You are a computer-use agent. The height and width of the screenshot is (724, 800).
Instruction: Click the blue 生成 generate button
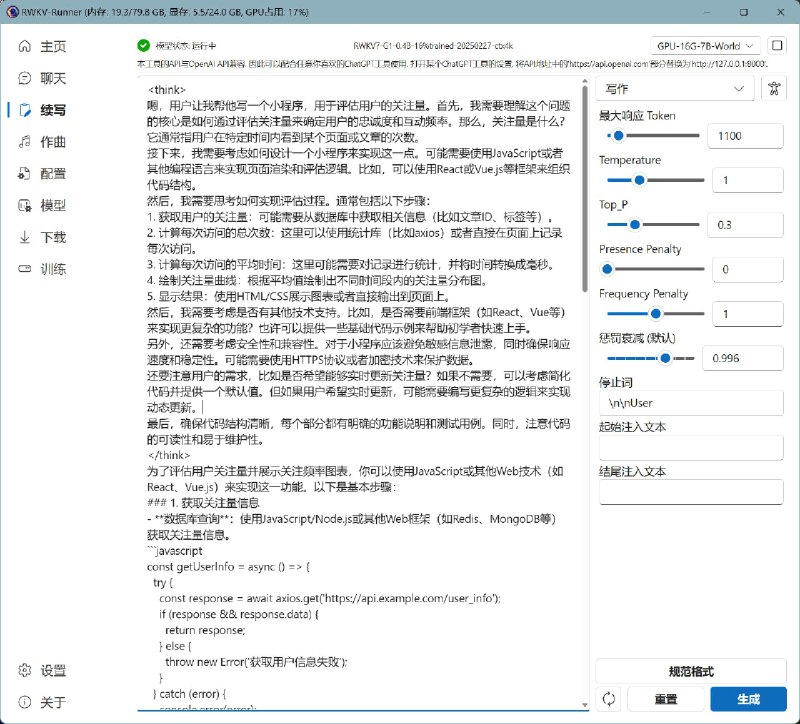748,698
